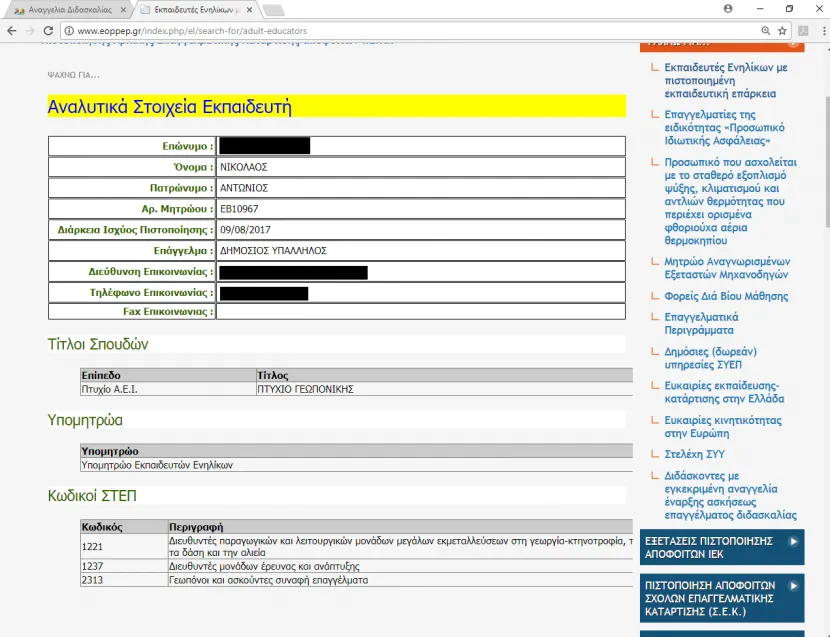Click certification date 09/08/2017

coord(245,230)
